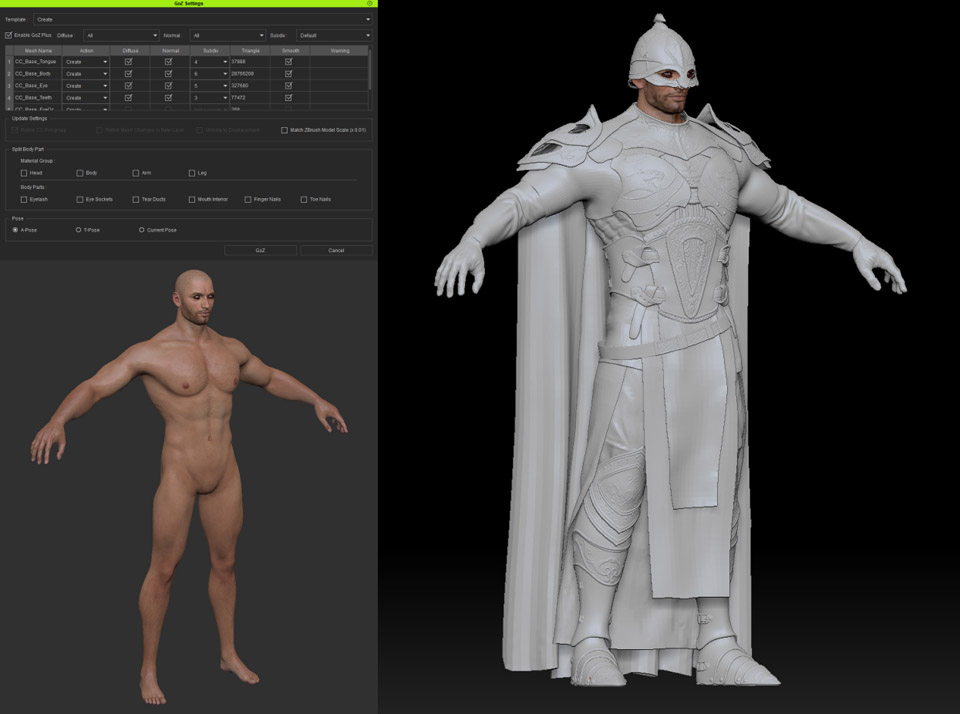Check the Head material group
Image resolution: width=960 pixels, height=714 pixels.
click(x=23, y=171)
